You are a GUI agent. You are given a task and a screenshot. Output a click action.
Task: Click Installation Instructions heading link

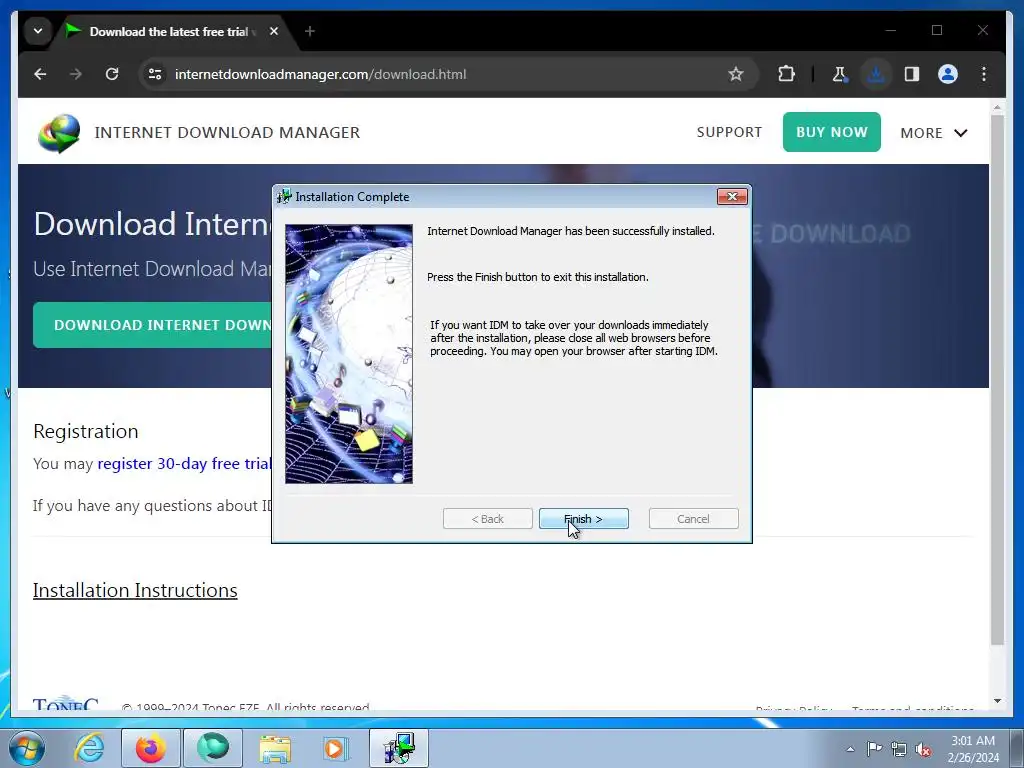135,590
